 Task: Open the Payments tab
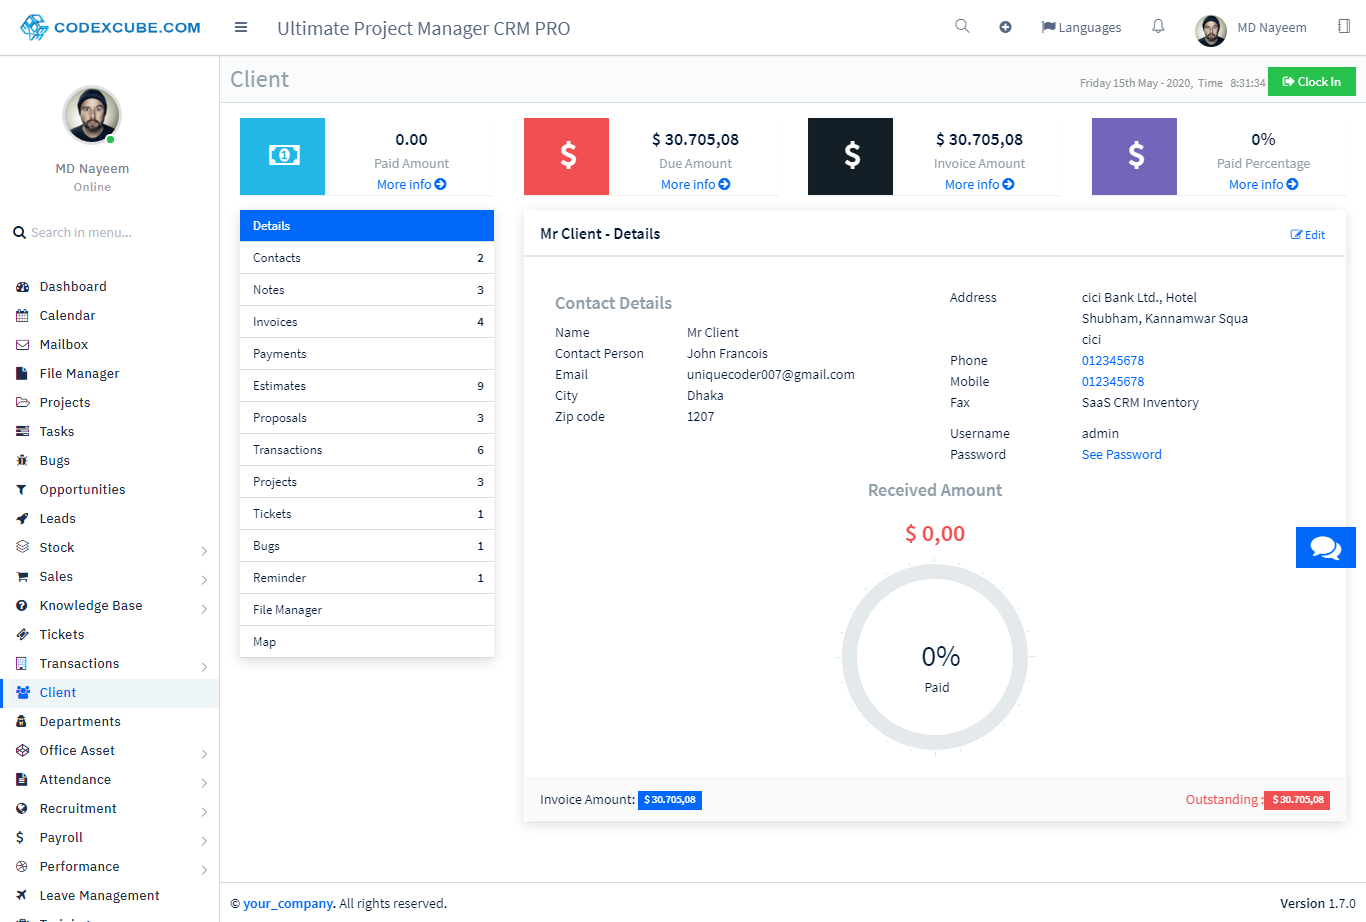point(367,354)
